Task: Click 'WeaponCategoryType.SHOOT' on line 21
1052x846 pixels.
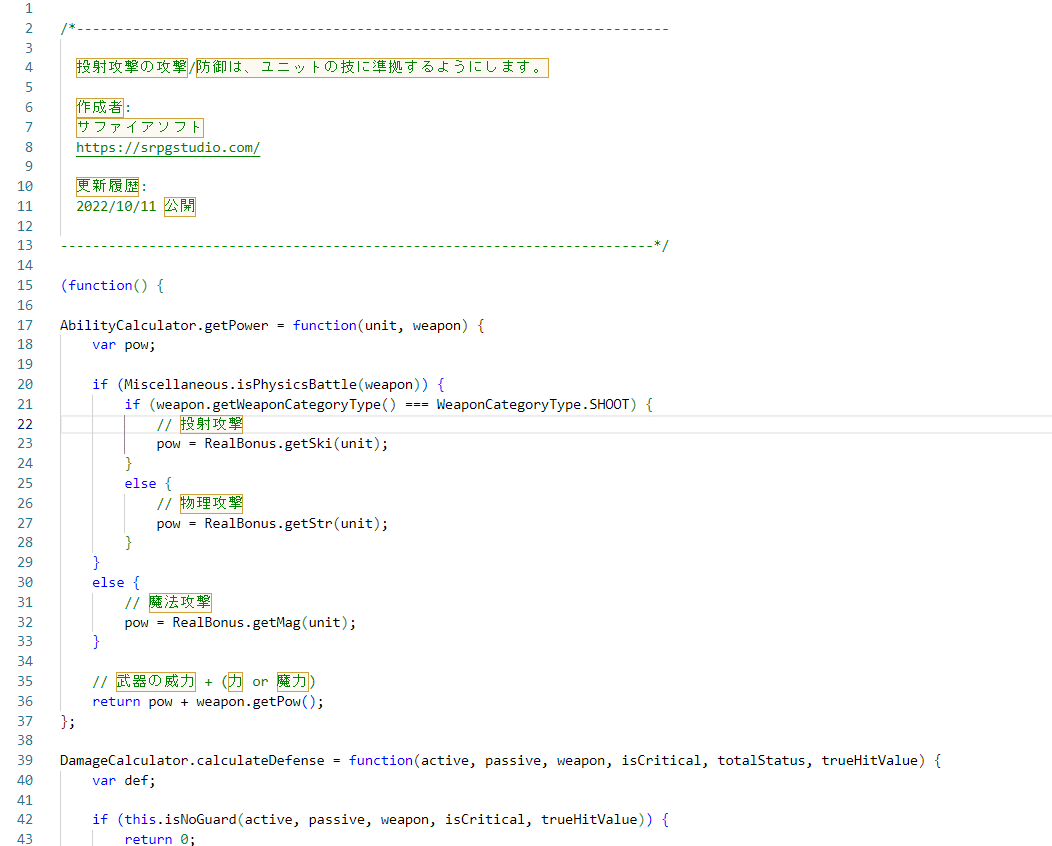Action: tap(533, 405)
